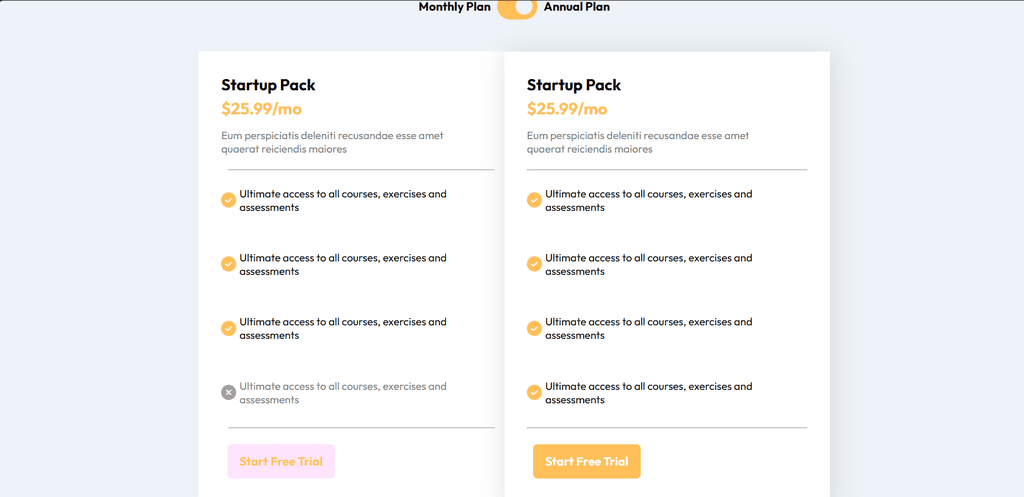Click fourth checkmark icon in right card
The width and height of the screenshot is (1024, 497).
[x=534, y=393]
